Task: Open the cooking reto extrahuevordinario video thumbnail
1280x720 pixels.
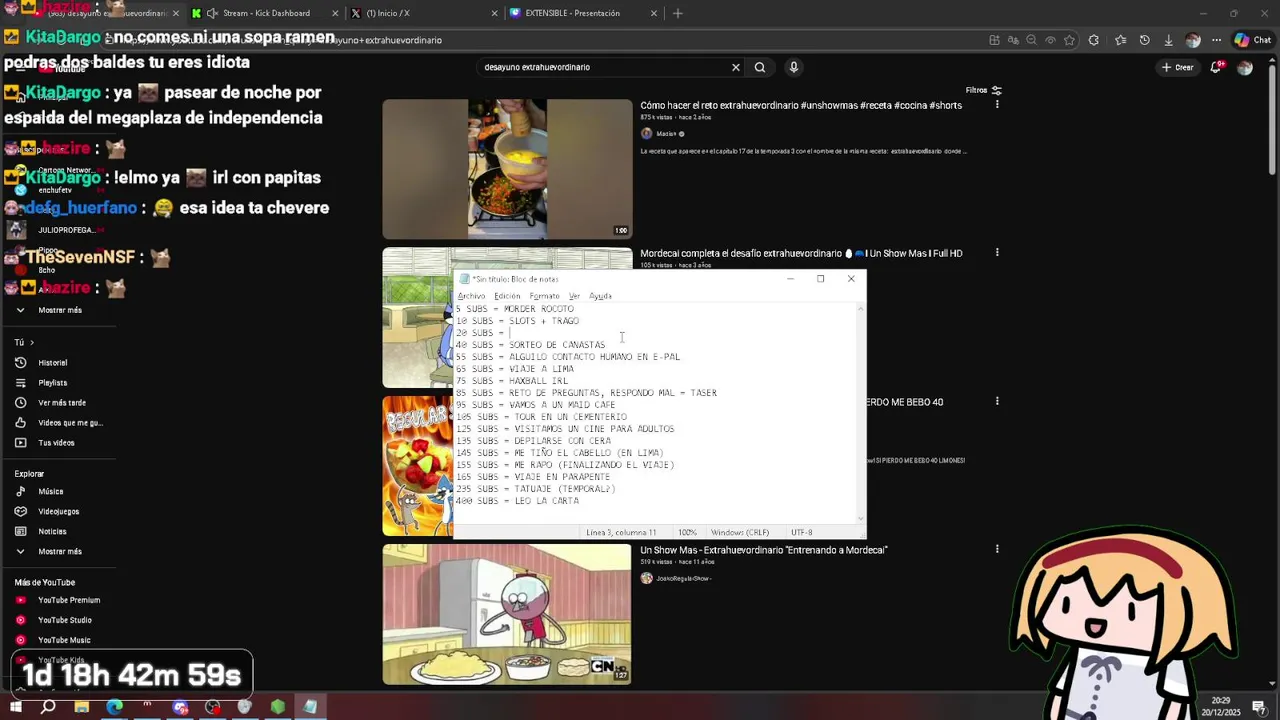Action: (x=507, y=169)
